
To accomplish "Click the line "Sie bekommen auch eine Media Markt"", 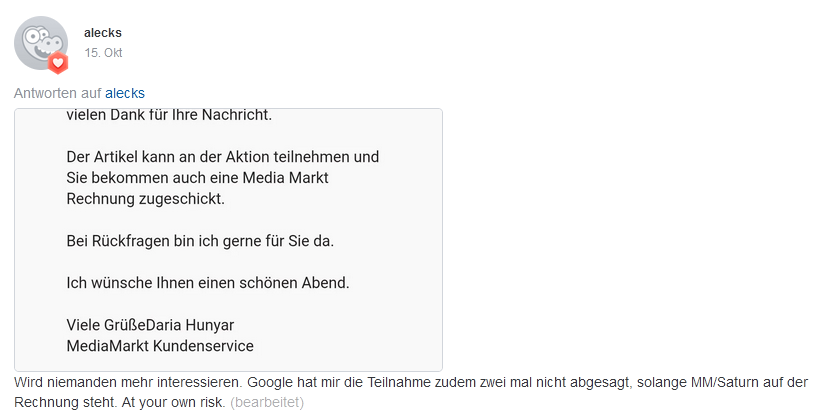I will point(197,178).
